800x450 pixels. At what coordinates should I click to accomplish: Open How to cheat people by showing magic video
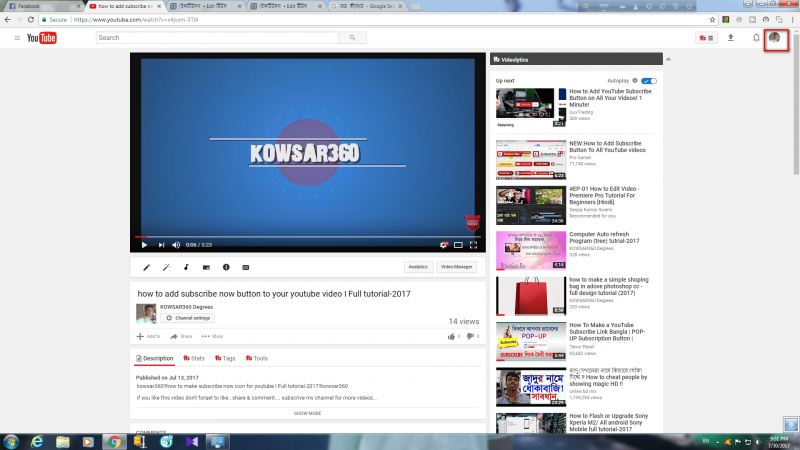608,377
